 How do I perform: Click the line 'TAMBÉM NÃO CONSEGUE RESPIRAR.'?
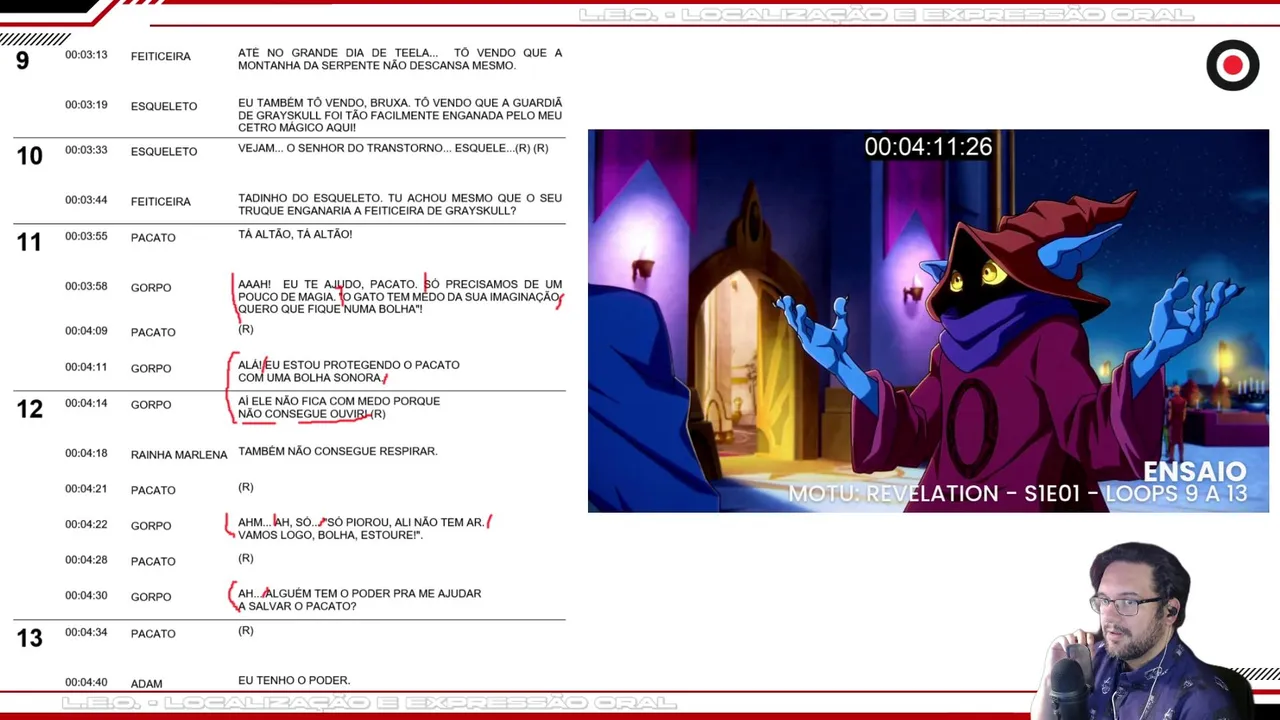[337, 452]
